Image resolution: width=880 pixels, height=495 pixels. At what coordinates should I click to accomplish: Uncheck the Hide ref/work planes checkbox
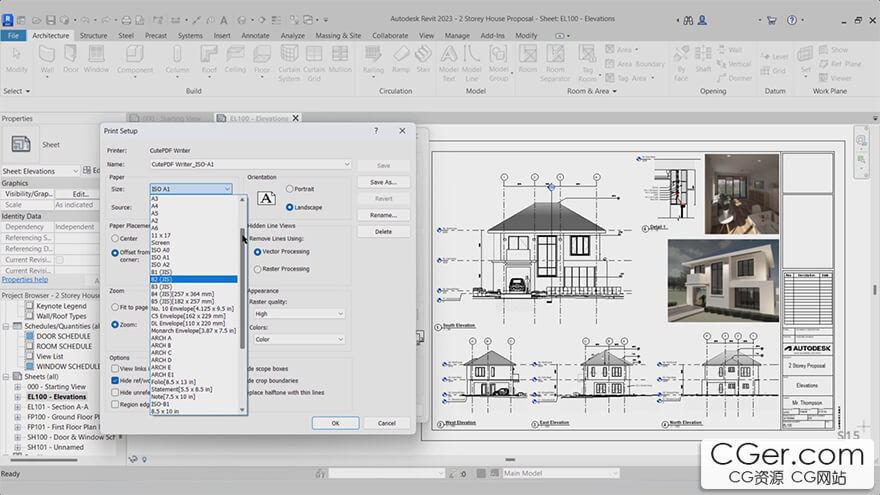115,381
